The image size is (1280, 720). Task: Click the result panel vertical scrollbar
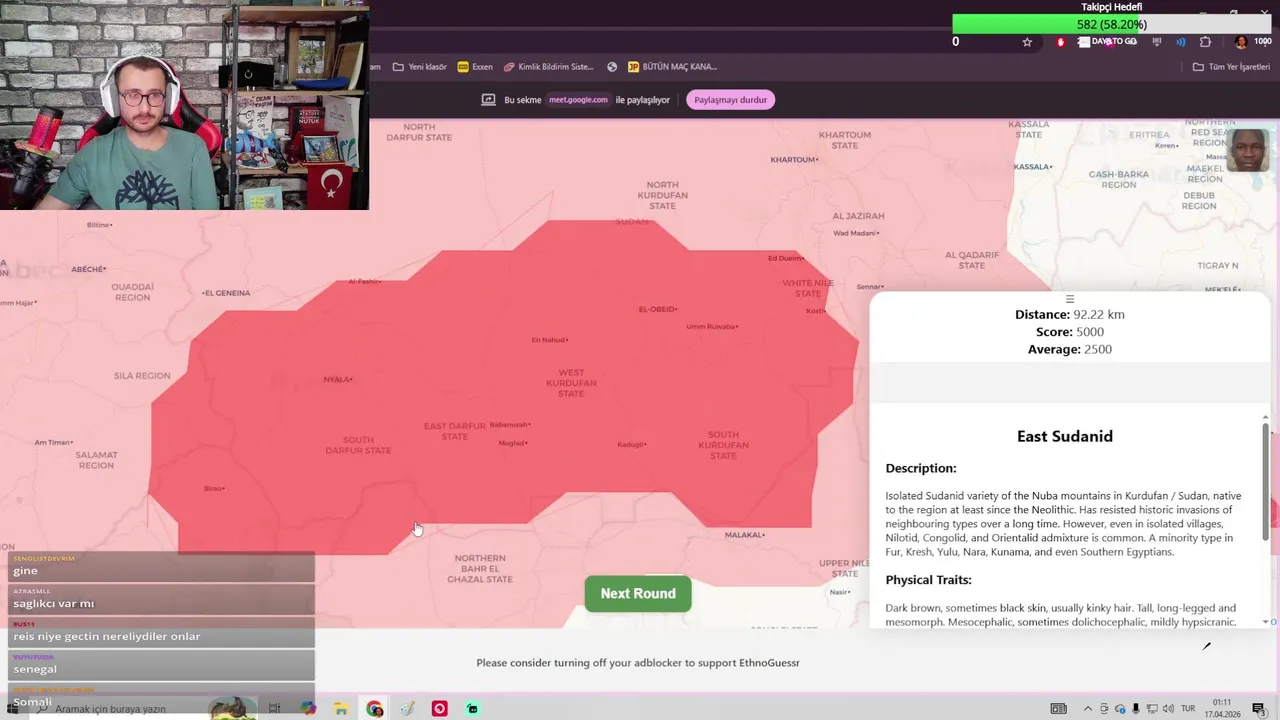1266,484
